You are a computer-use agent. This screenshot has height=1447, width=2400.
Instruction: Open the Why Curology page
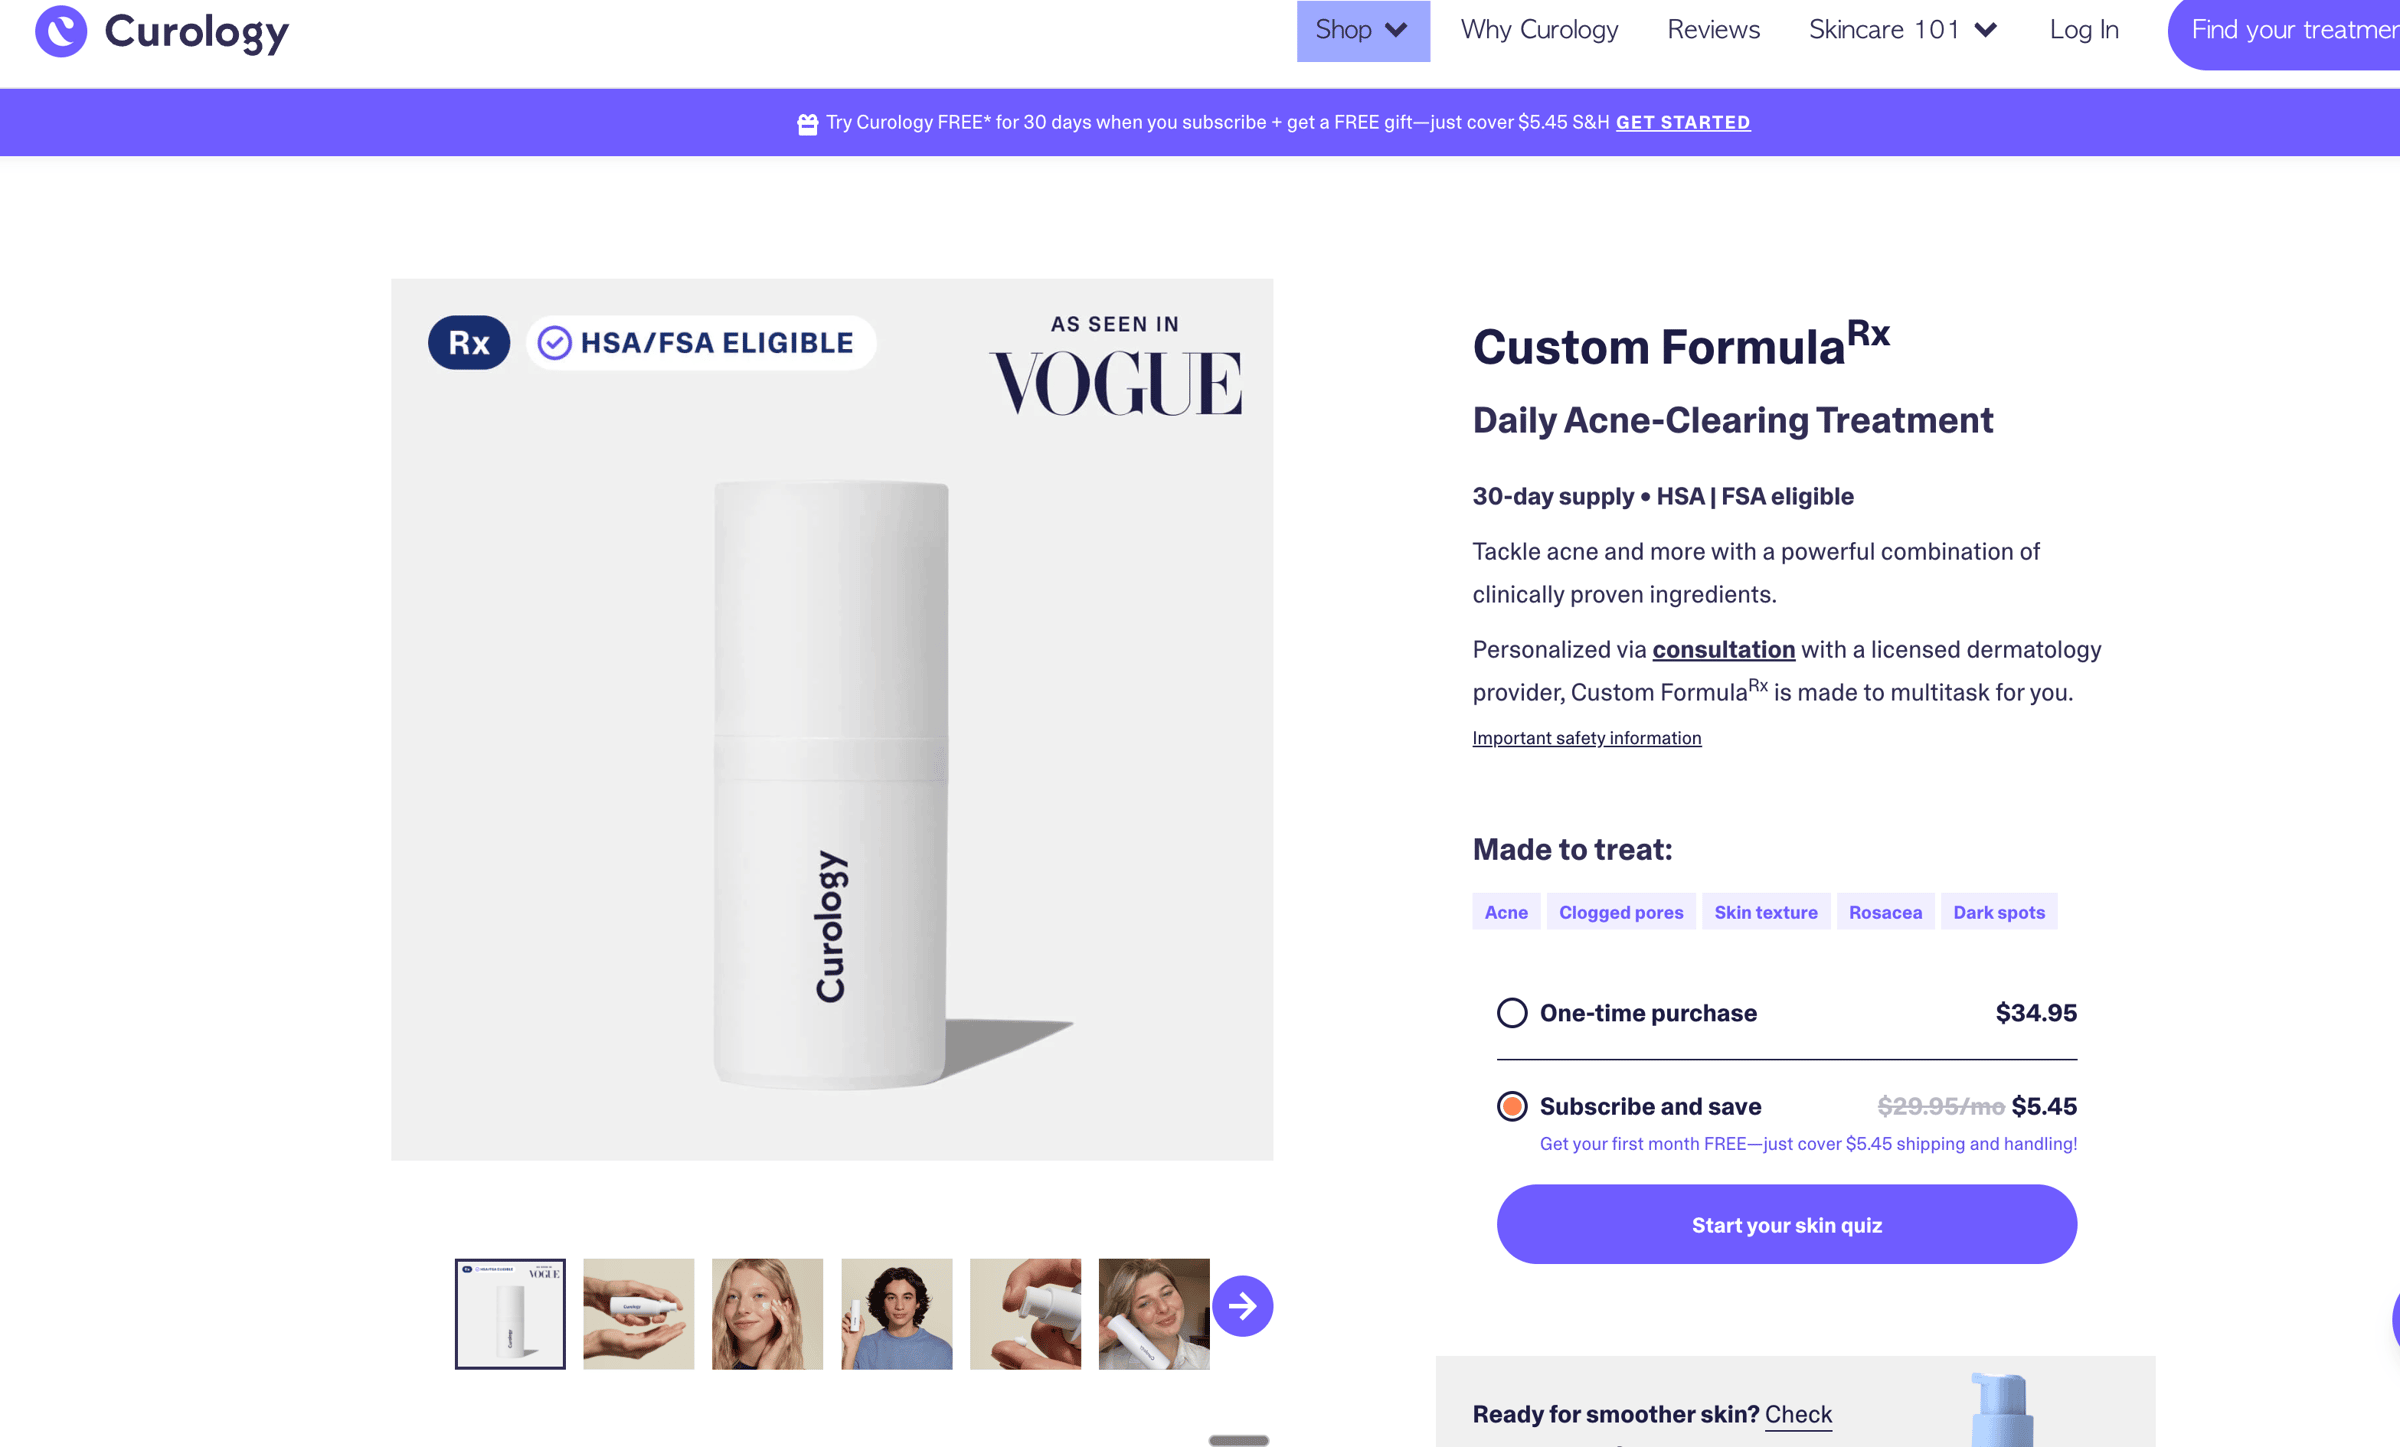[1539, 30]
